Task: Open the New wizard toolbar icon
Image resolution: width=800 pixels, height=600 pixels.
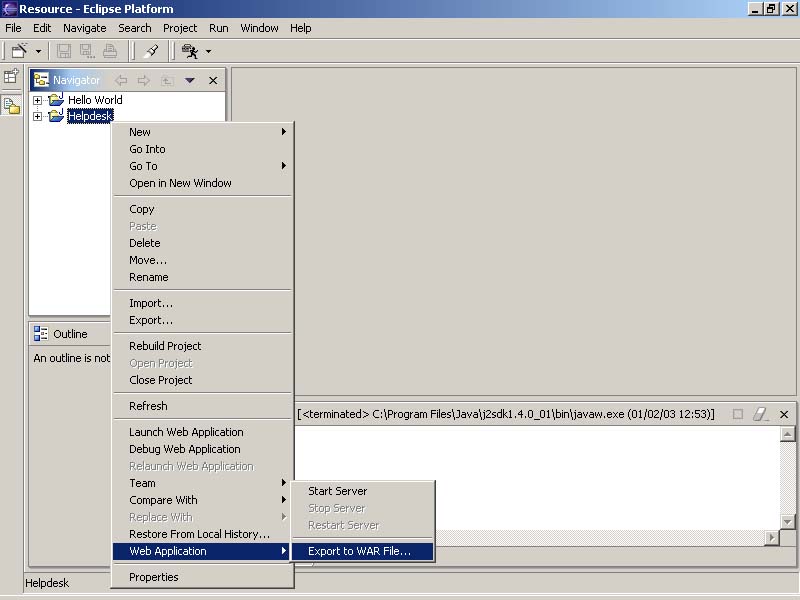Action: tap(19, 51)
